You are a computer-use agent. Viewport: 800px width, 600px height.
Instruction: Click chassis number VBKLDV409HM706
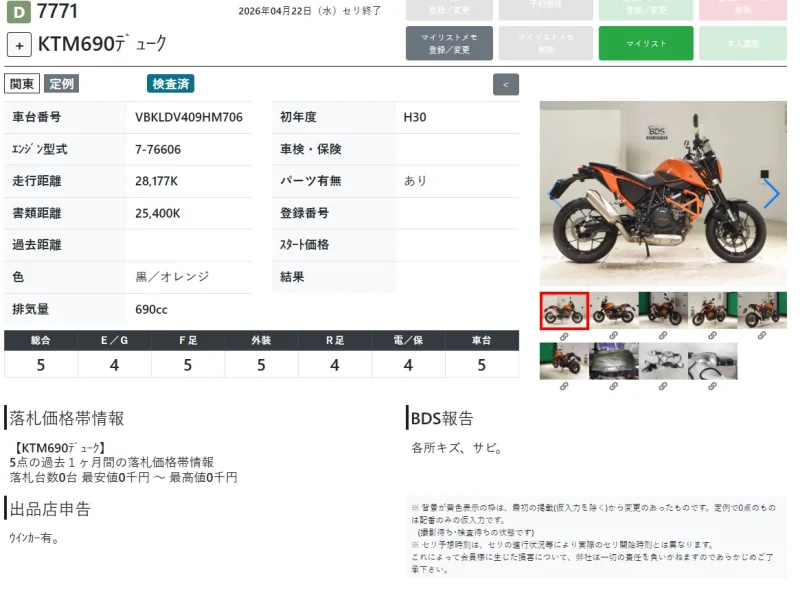point(189,117)
